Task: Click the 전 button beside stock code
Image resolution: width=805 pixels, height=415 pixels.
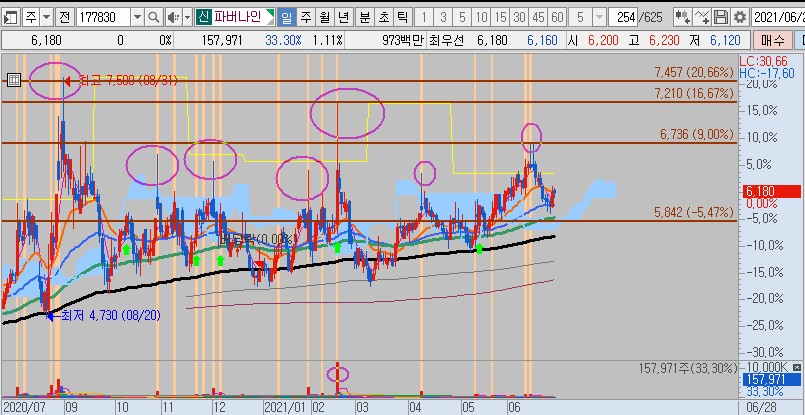Action: coord(64,17)
